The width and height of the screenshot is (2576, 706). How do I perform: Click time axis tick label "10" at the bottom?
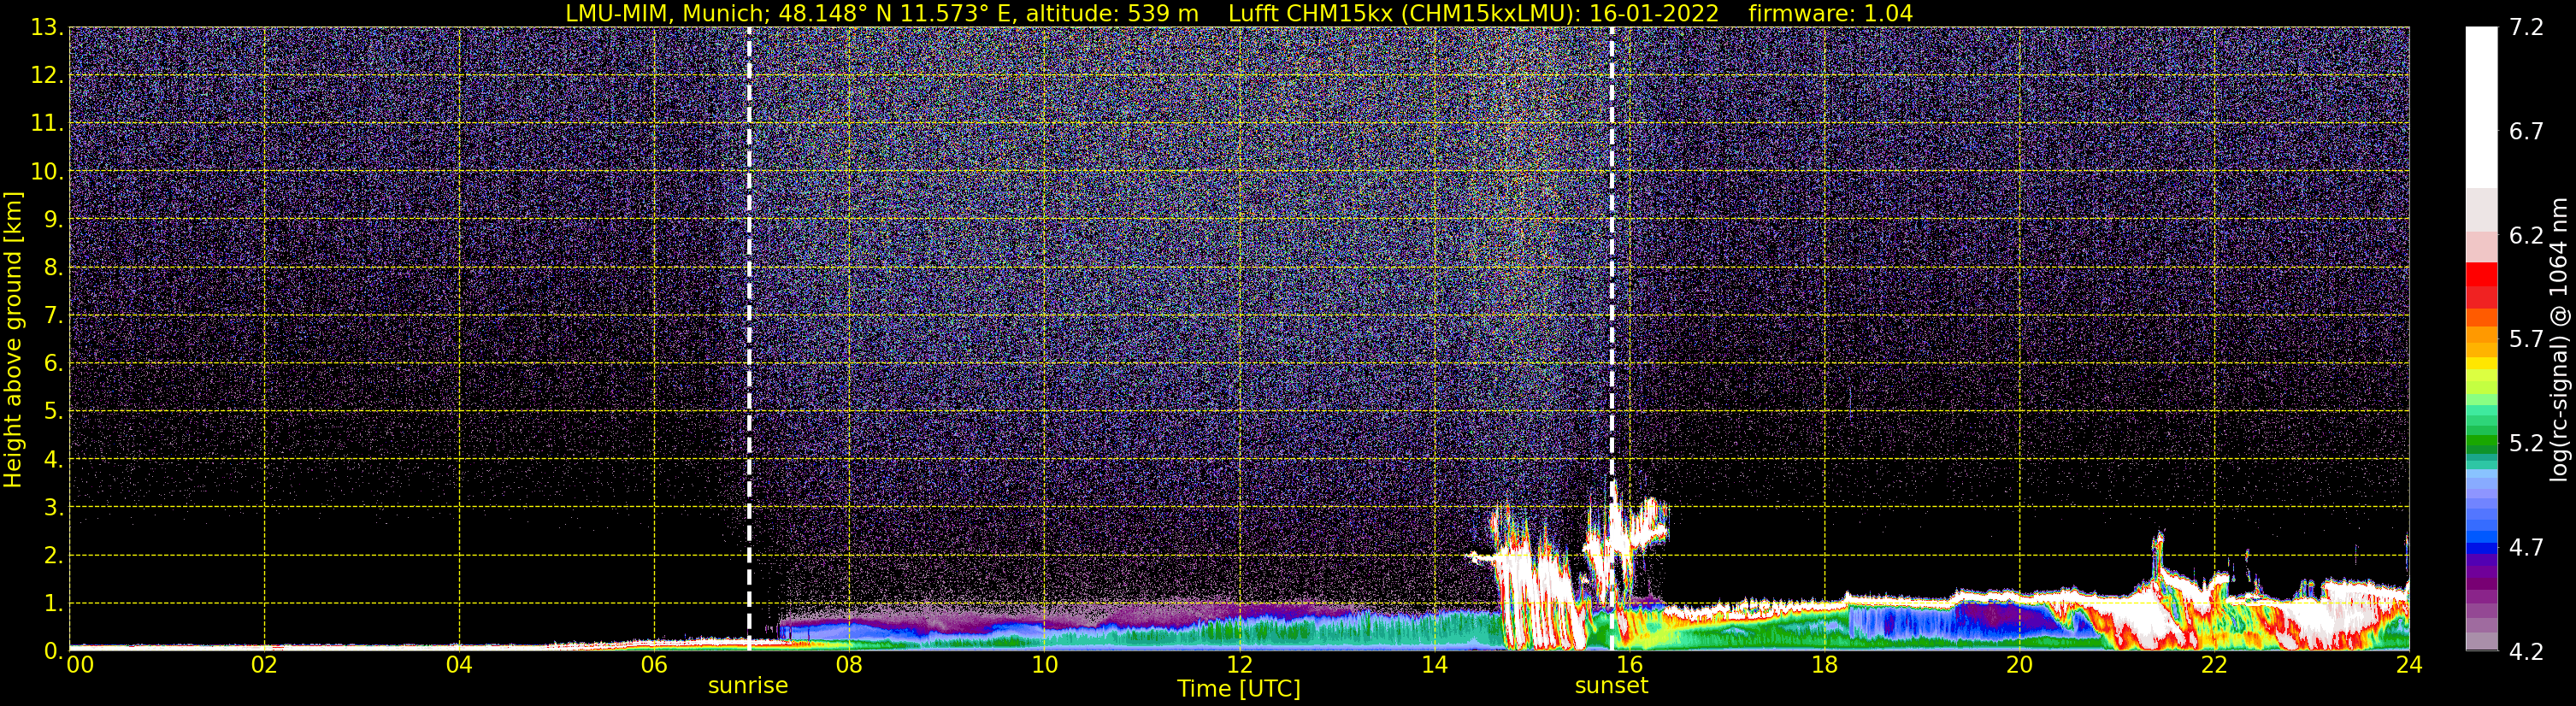click(x=1044, y=665)
